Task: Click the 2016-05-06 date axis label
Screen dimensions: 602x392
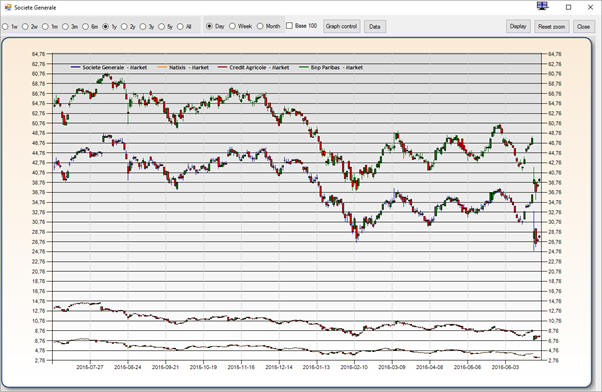Action: pyautogui.click(x=467, y=367)
